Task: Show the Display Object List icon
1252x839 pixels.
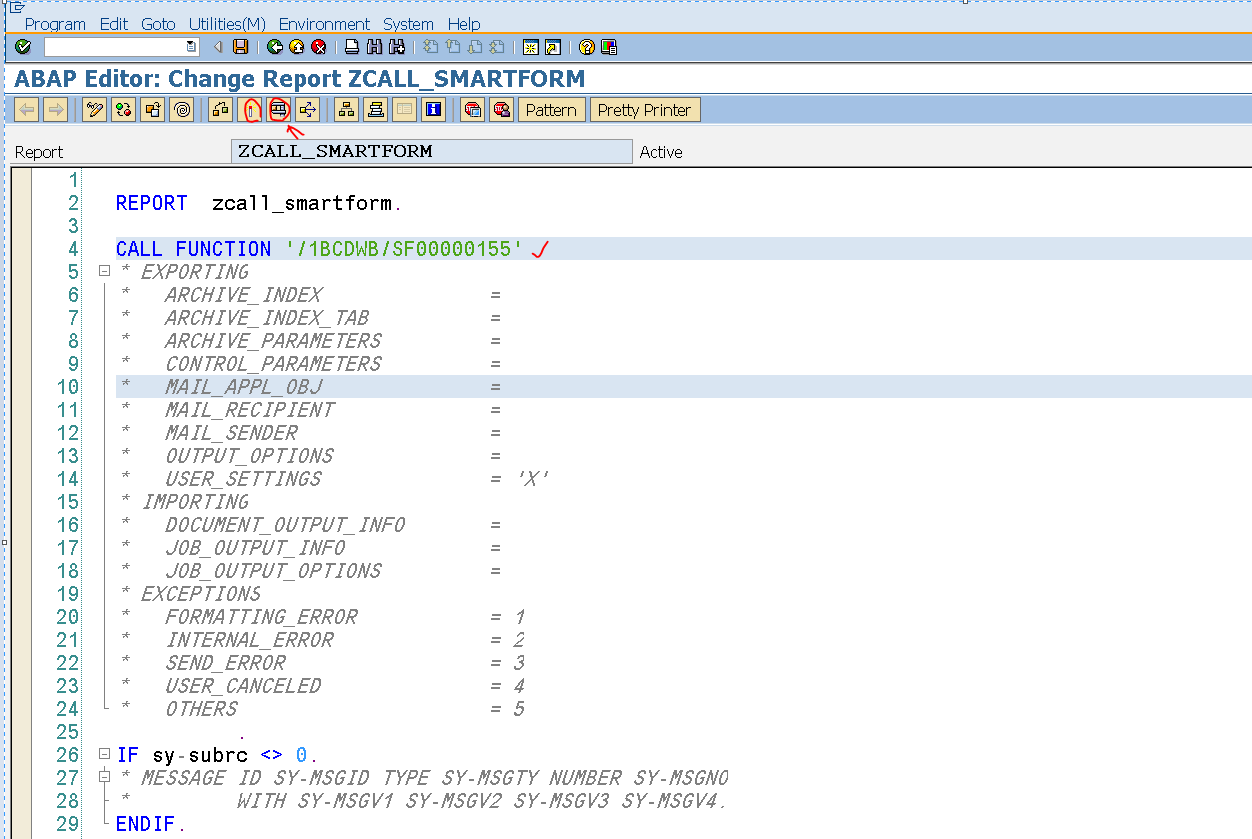Action: (x=346, y=110)
